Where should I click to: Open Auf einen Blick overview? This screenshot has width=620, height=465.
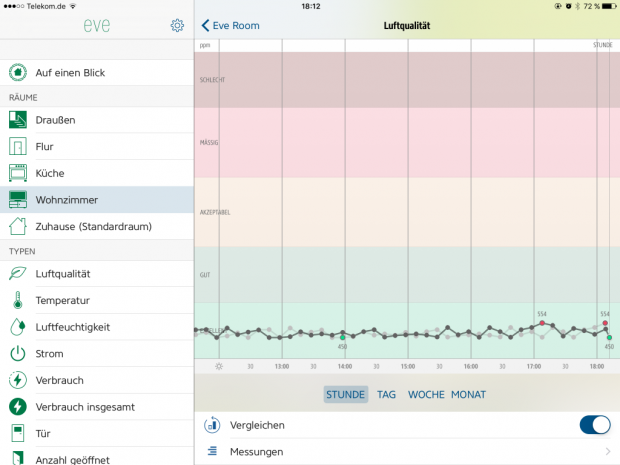[x=97, y=72]
